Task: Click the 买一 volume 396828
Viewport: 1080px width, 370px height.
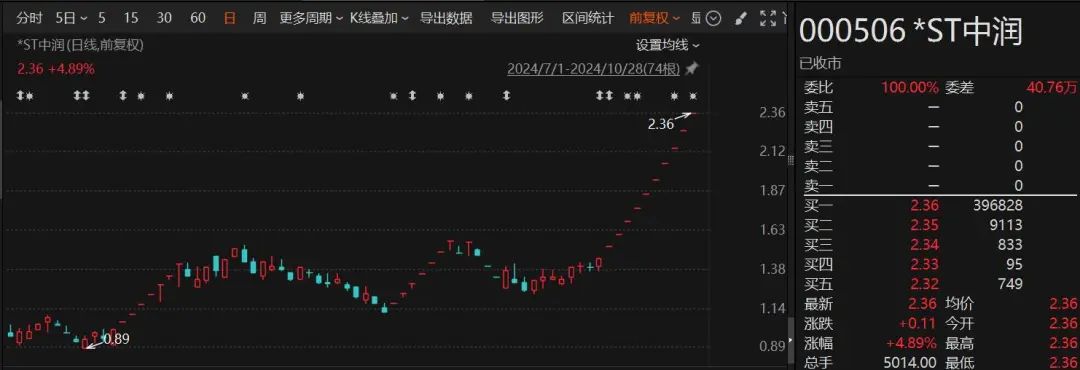Action: click(997, 205)
